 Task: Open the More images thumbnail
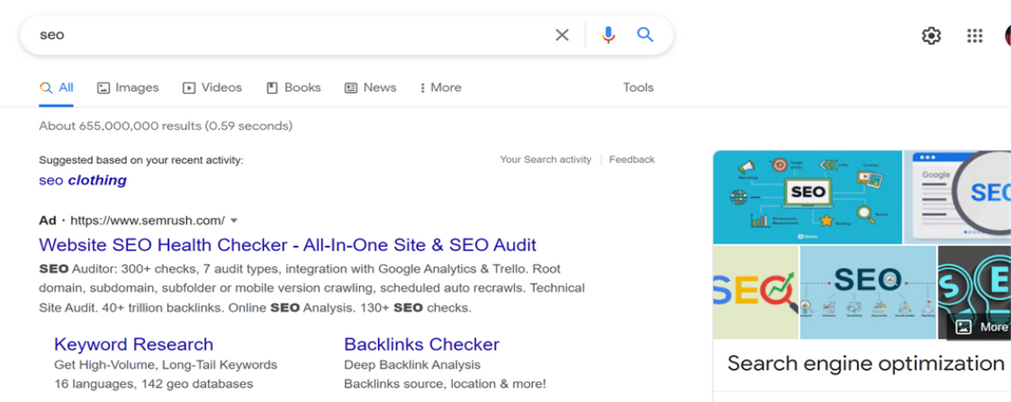[x=982, y=327]
